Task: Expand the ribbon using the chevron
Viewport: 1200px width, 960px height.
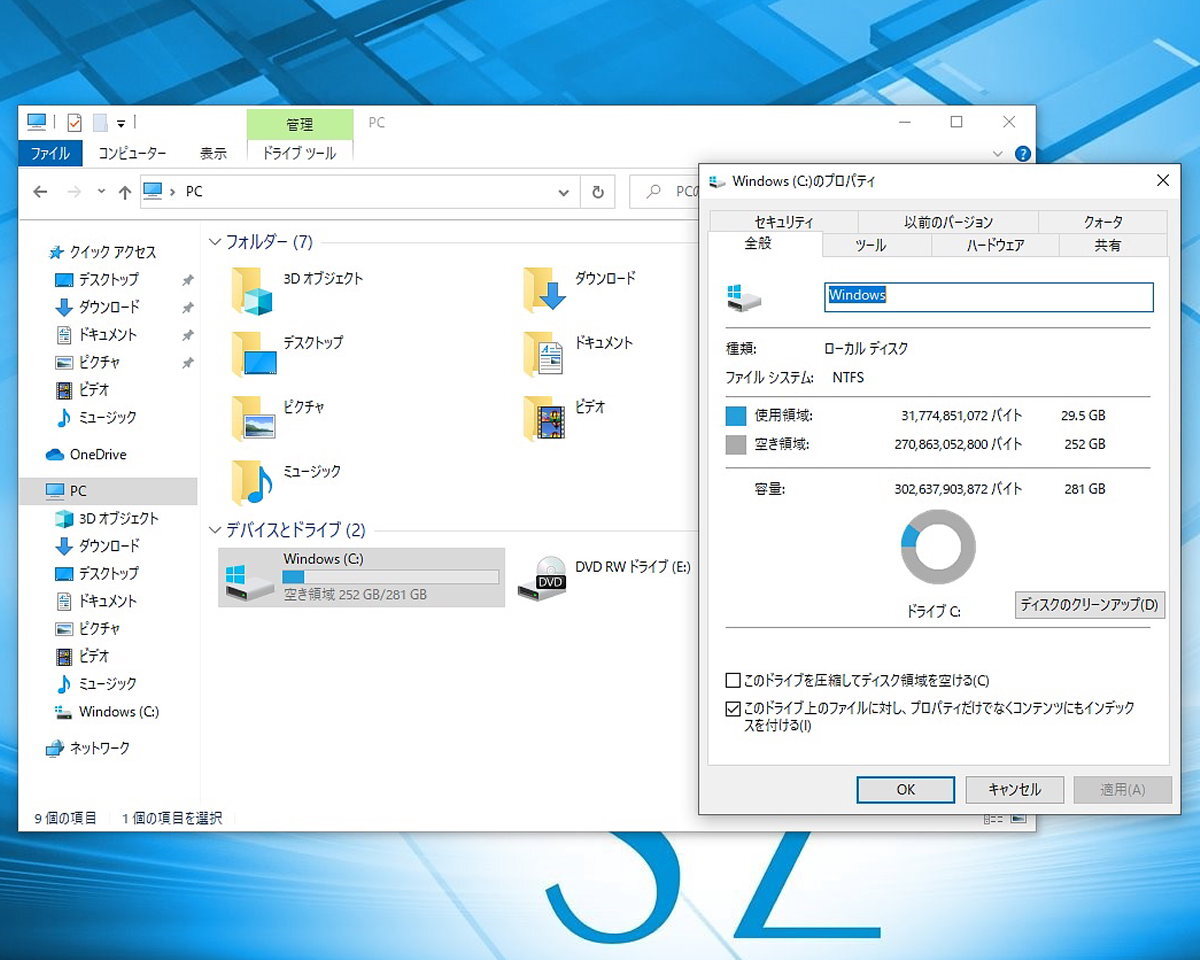Action: point(998,154)
